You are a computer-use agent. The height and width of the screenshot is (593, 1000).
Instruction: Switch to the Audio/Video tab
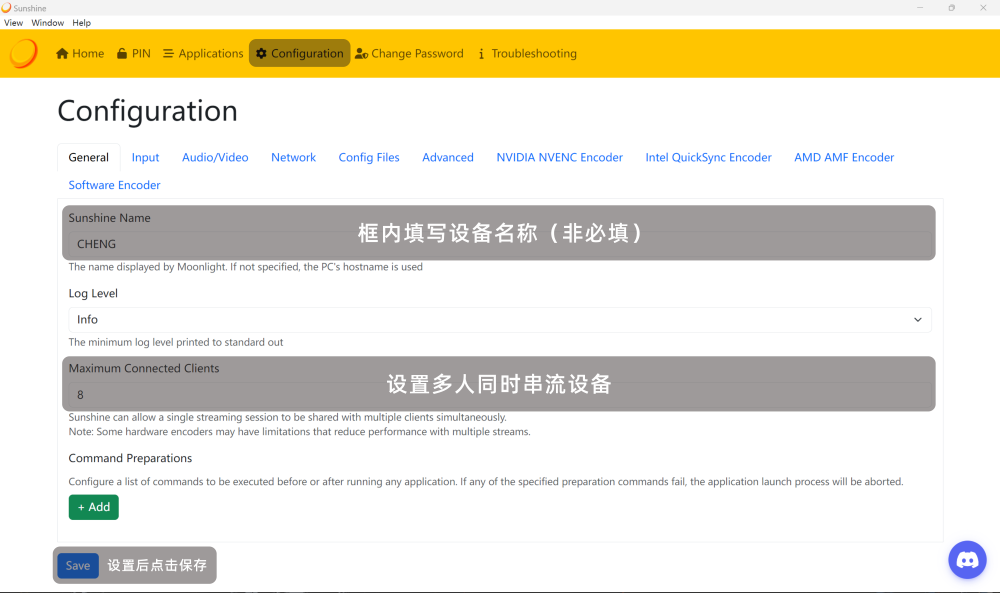pyautogui.click(x=215, y=157)
